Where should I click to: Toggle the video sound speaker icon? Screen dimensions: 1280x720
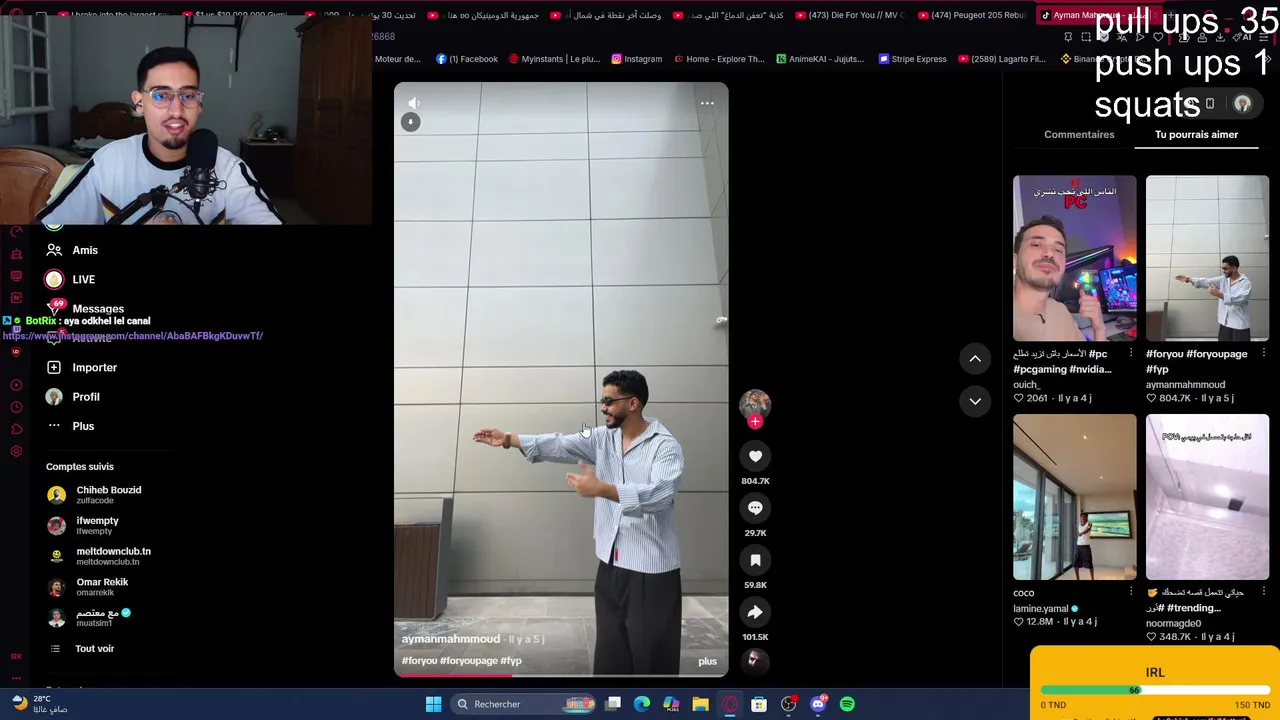(x=413, y=103)
